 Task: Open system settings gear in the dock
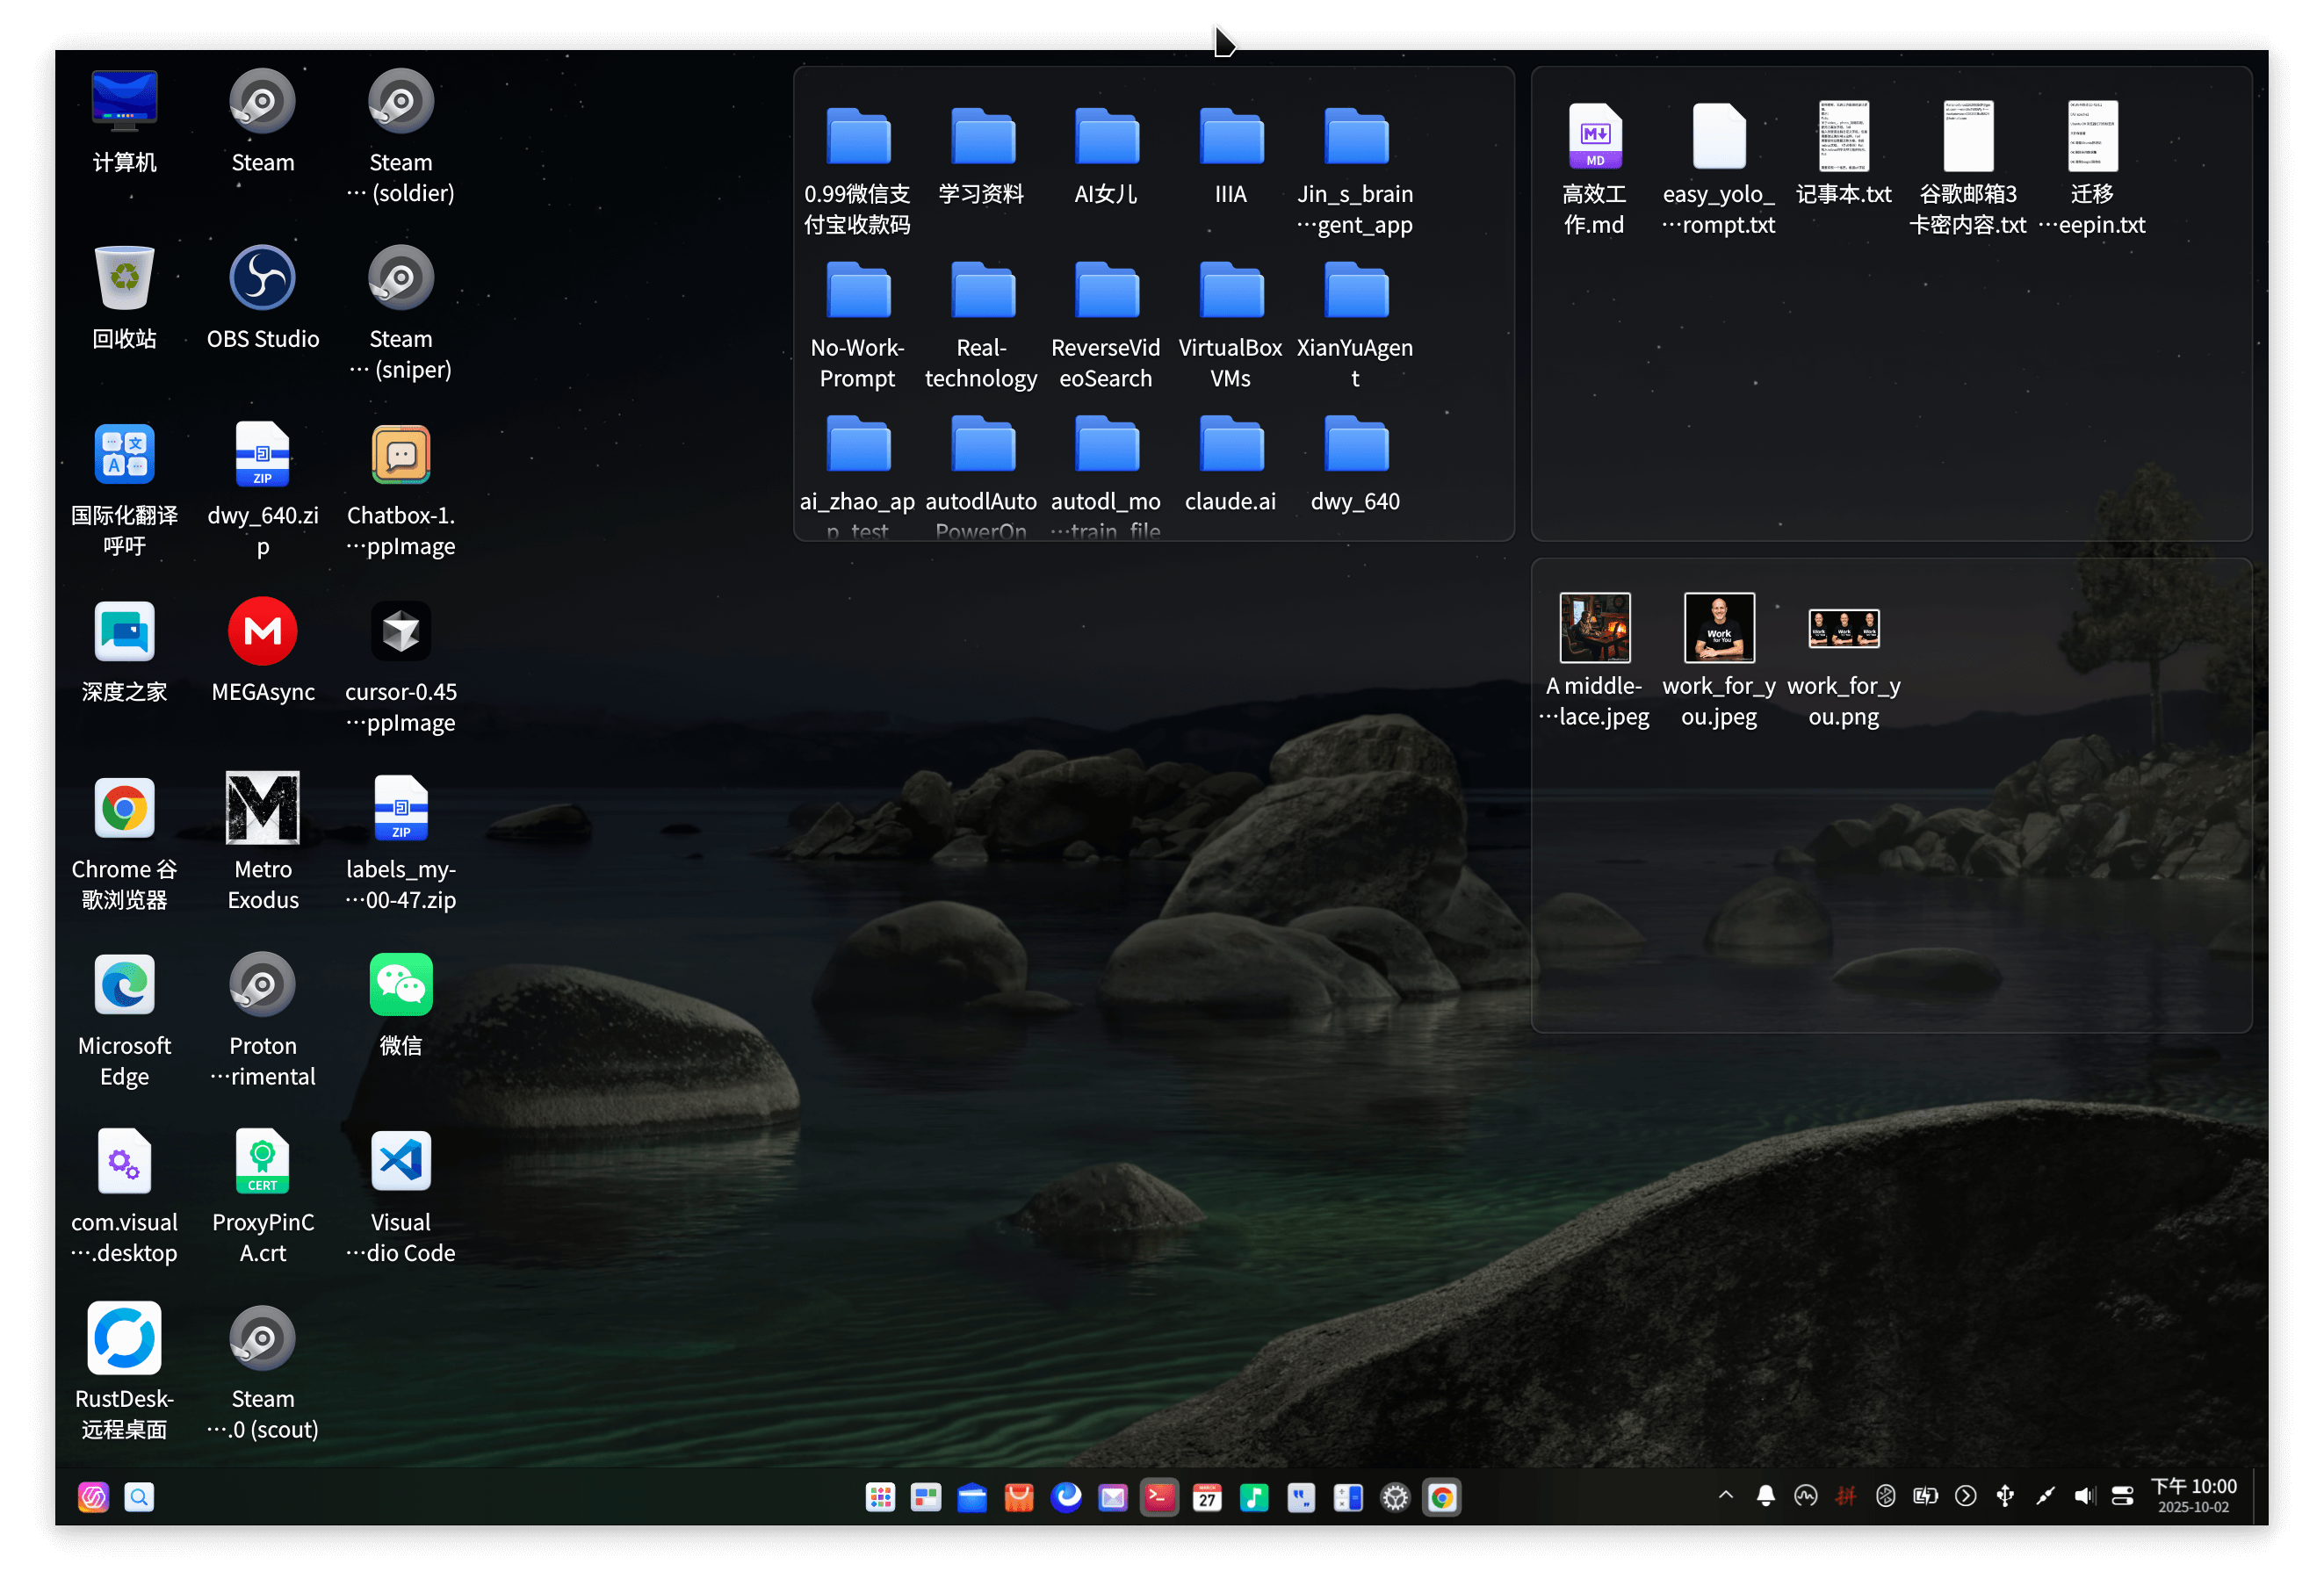[x=1395, y=1497]
